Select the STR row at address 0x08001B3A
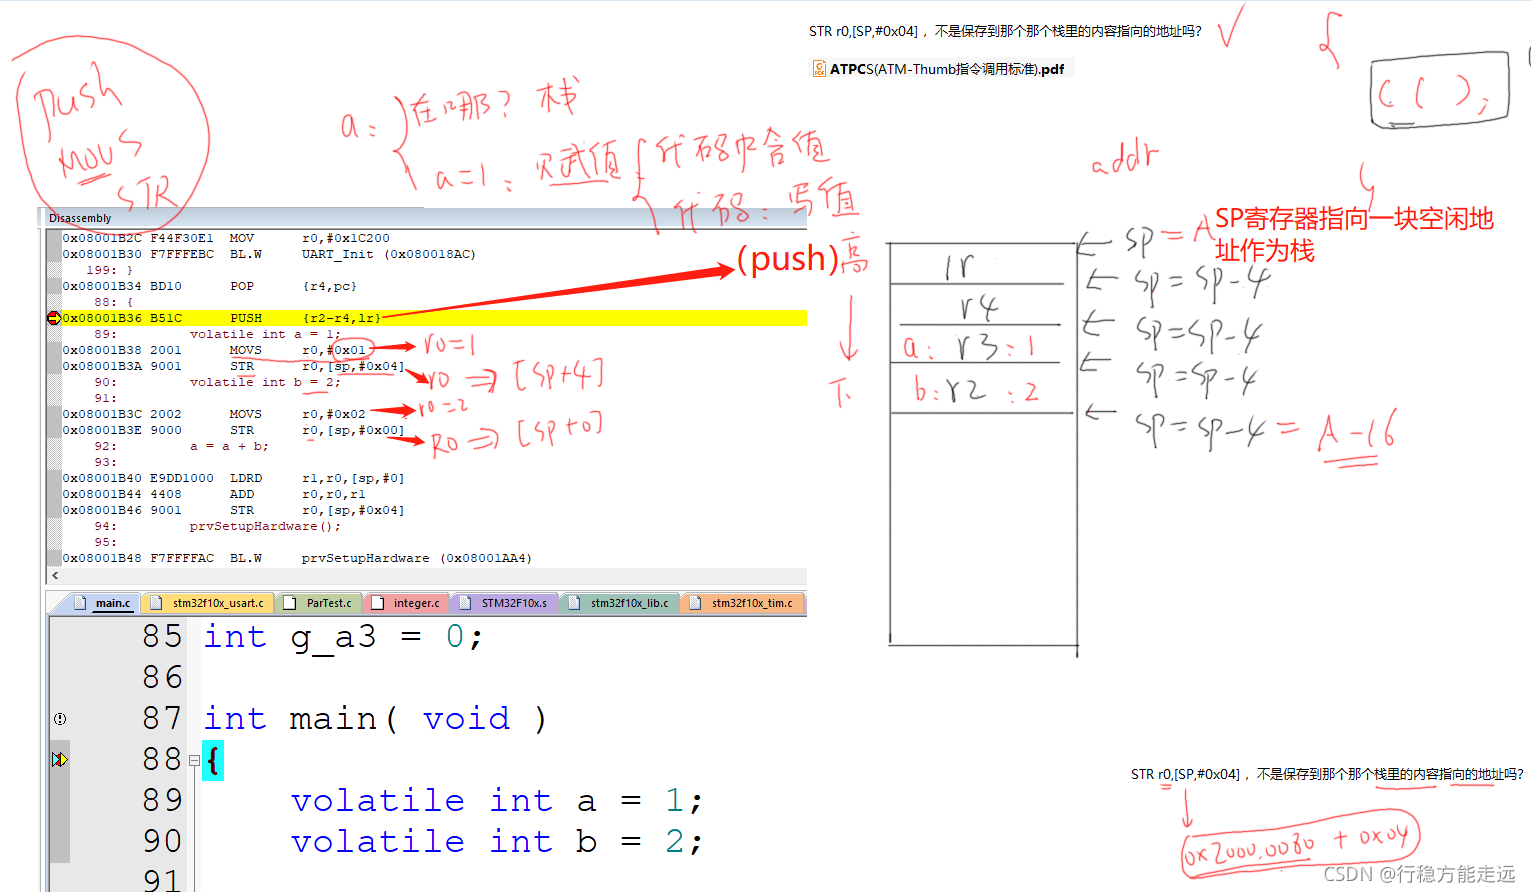The width and height of the screenshot is (1531, 892). click(434, 366)
